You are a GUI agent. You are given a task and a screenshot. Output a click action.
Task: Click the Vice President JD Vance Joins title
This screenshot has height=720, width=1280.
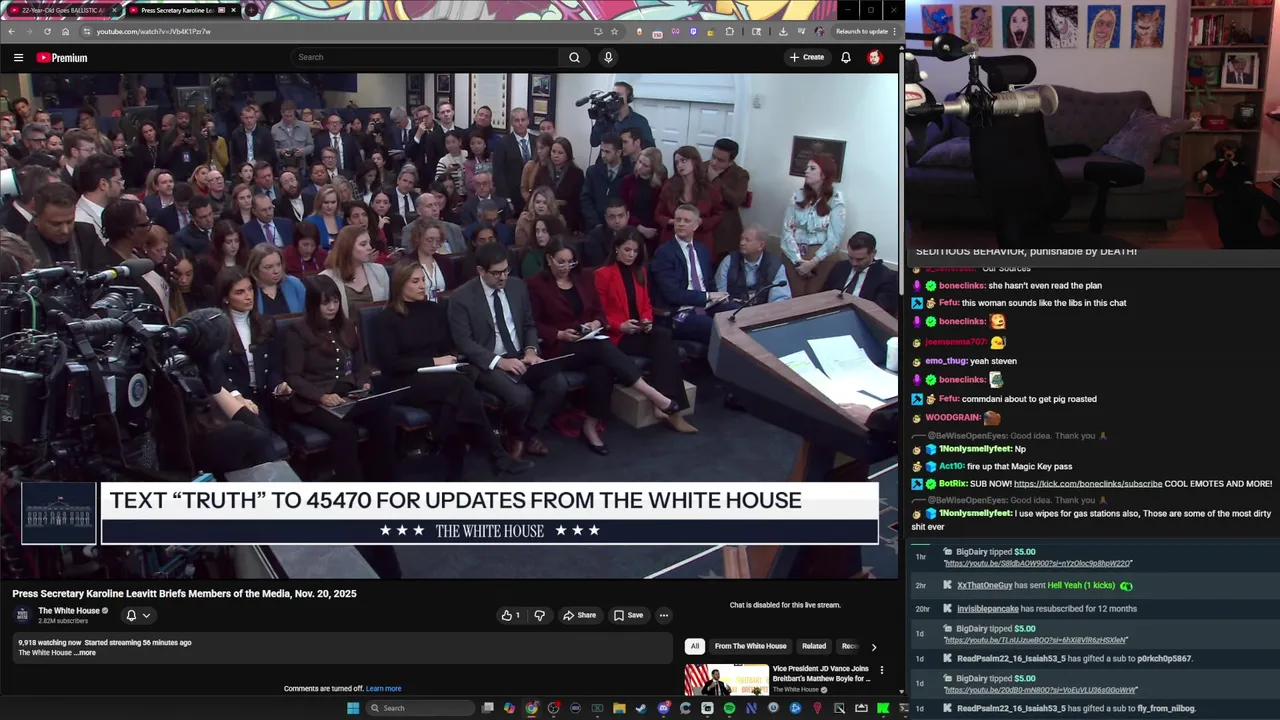click(x=820, y=674)
